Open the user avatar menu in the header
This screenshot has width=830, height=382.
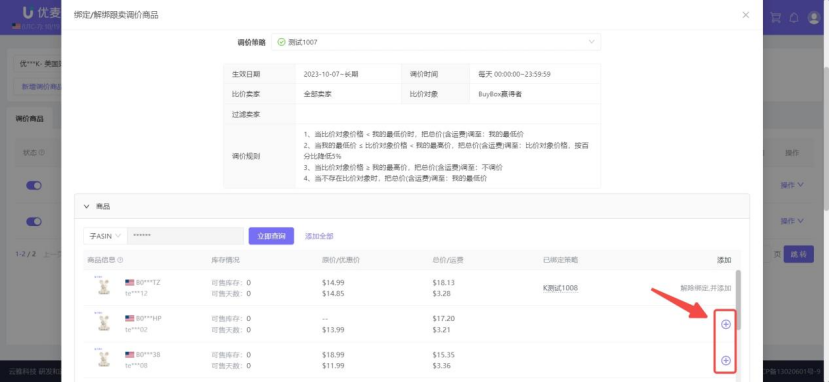814,17
